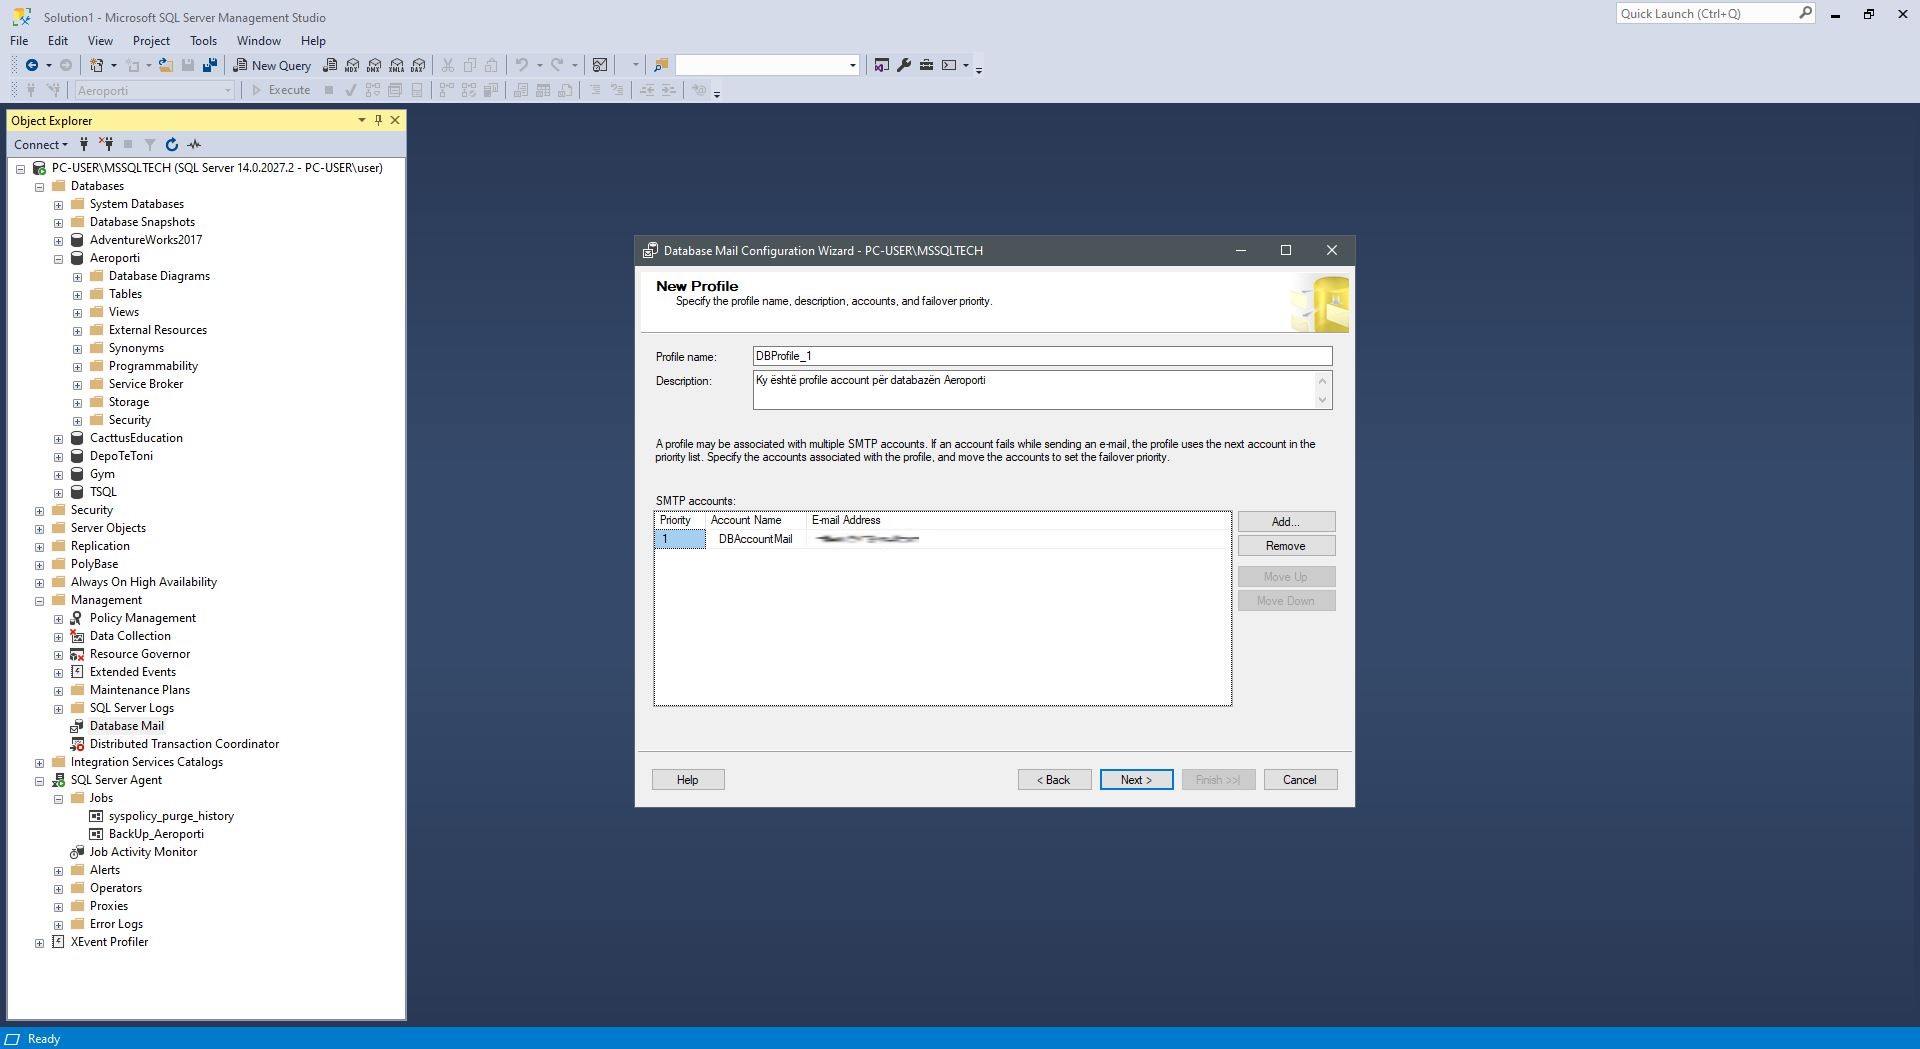Collapse the Aeroporti database node

pos(58,259)
